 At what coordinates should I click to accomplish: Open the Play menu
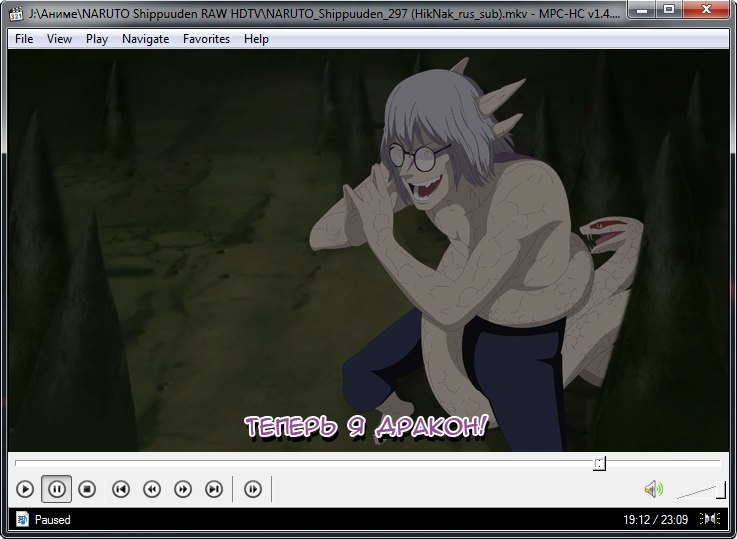click(97, 39)
